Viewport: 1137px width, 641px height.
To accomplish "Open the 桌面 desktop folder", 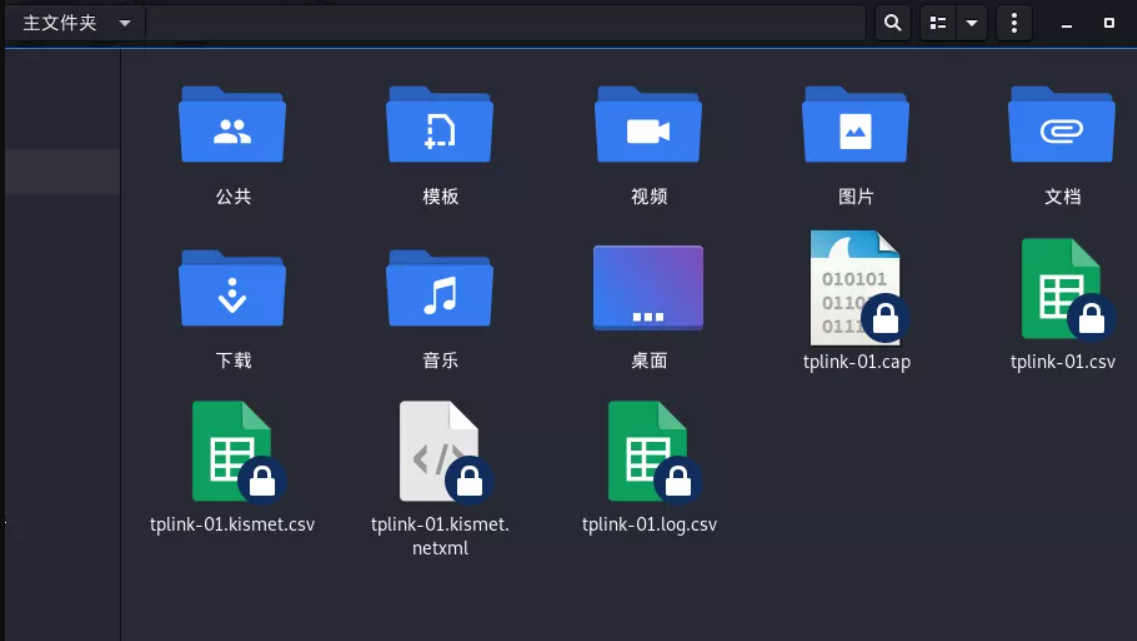I will point(648,289).
